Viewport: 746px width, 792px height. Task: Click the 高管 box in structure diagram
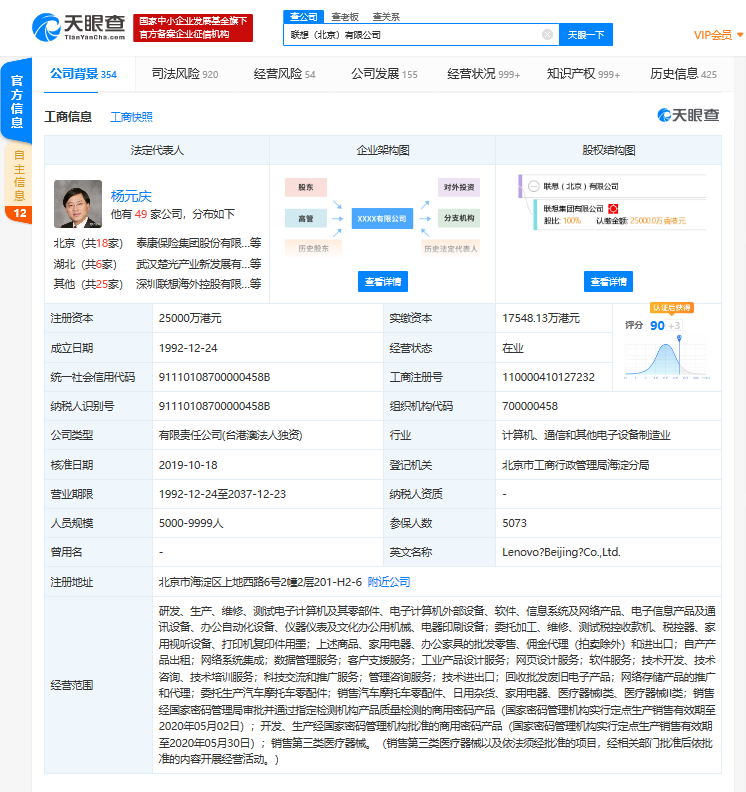tap(306, 218)
